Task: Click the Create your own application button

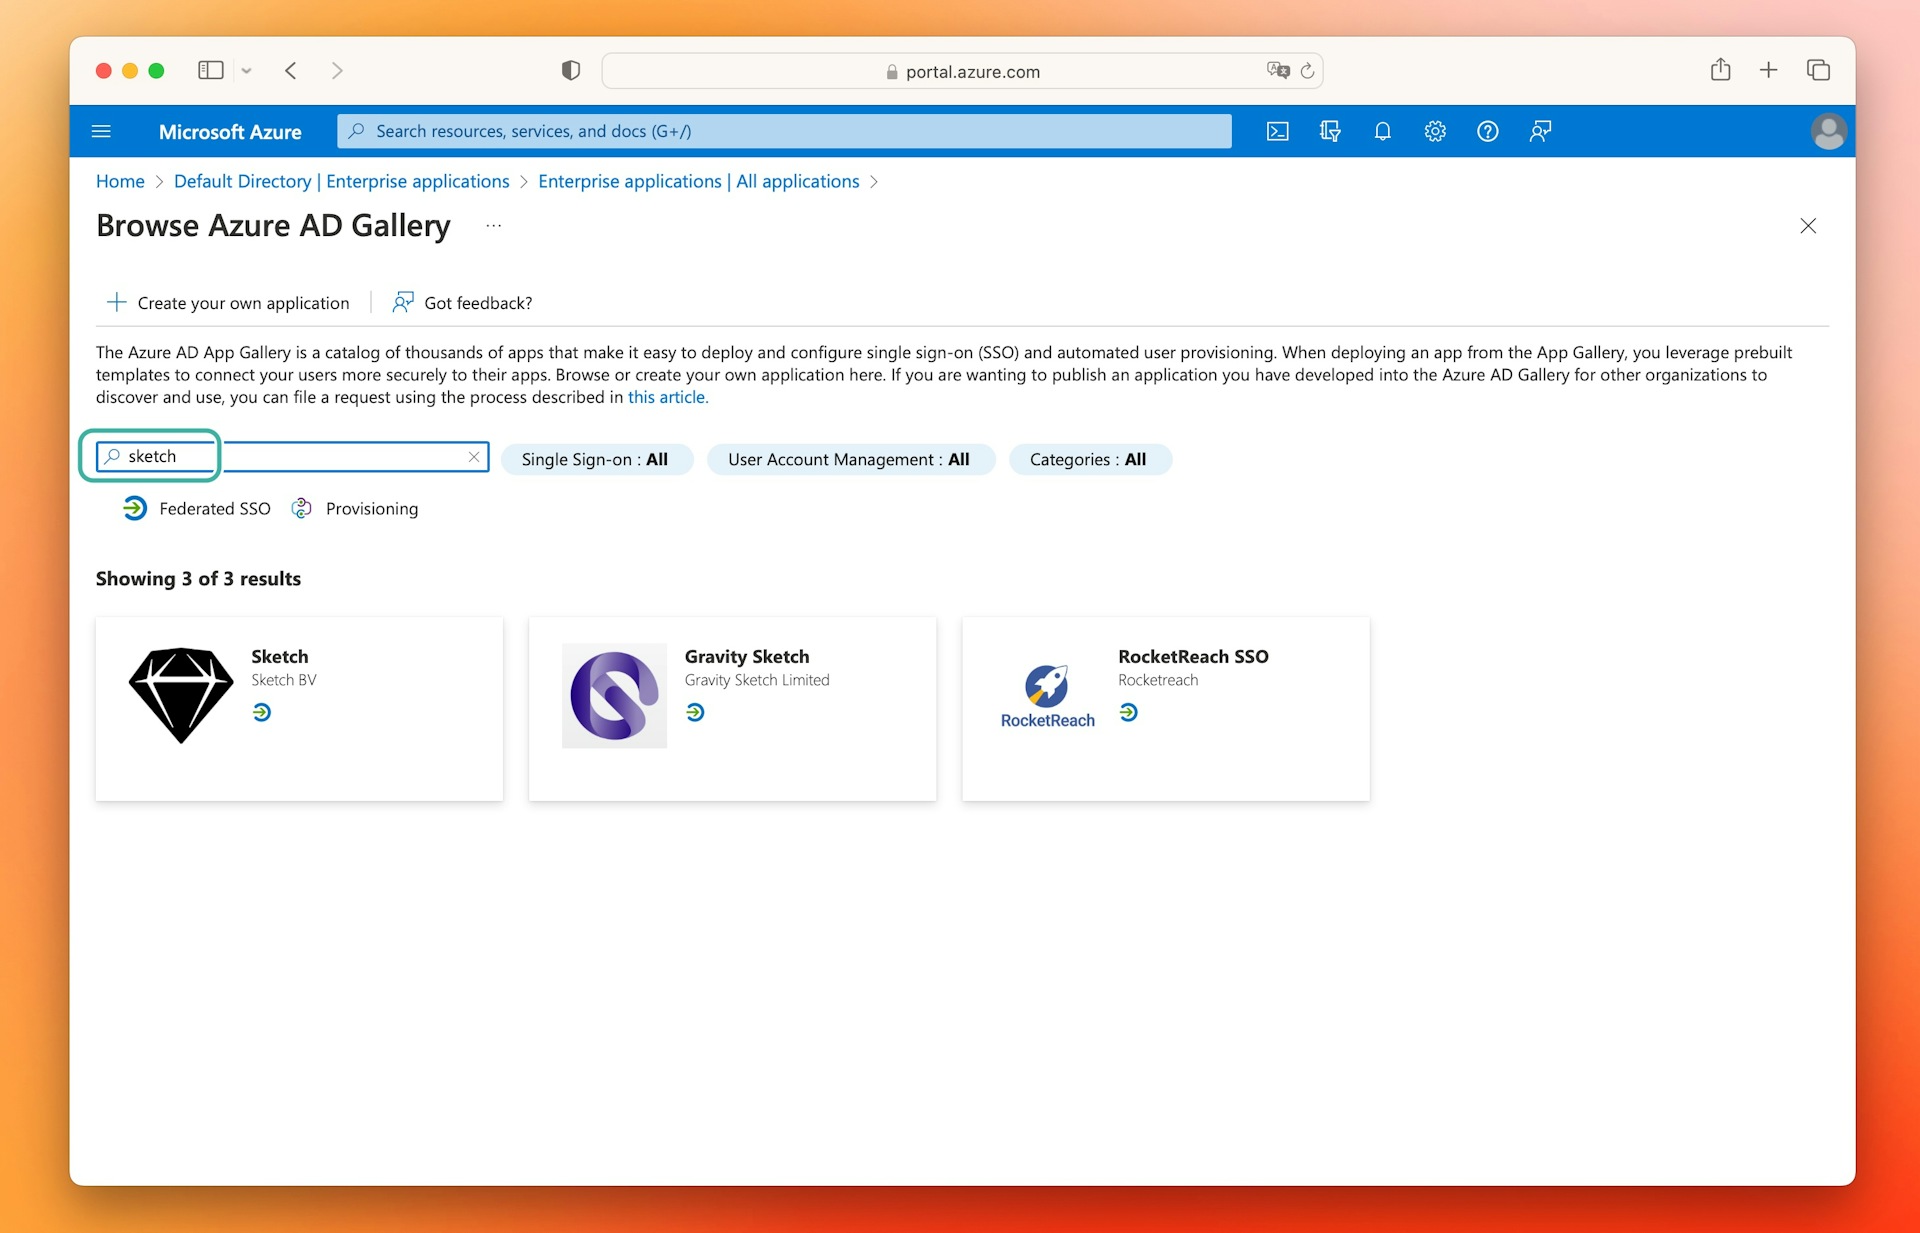Action: [x=228, y=301]
